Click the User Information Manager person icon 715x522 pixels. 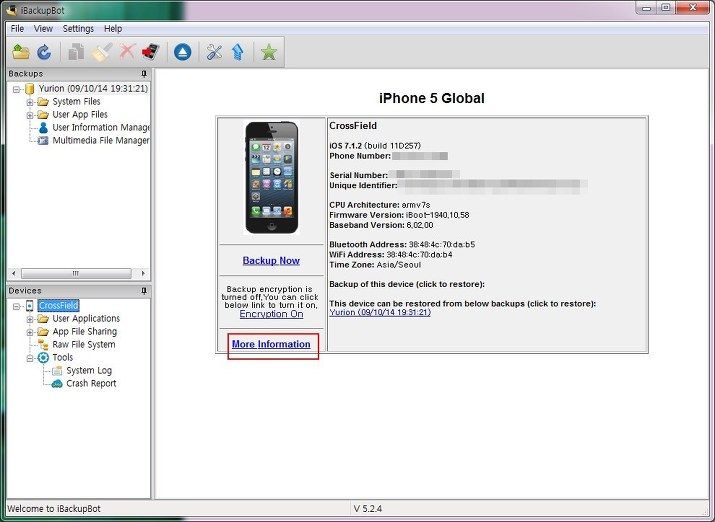(x=43, y=127)
